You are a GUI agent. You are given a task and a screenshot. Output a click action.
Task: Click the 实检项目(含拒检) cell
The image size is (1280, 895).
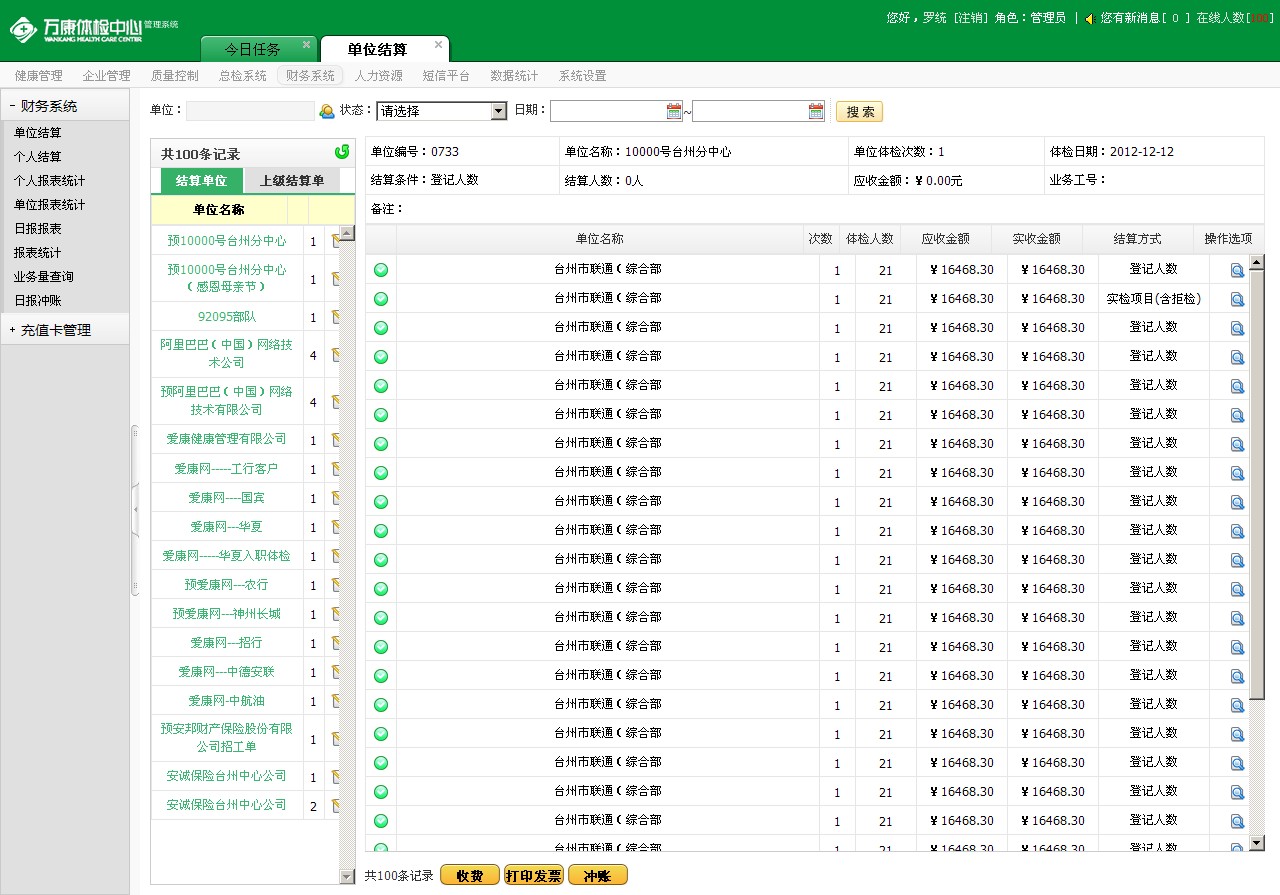click(x=1153, y=299)
